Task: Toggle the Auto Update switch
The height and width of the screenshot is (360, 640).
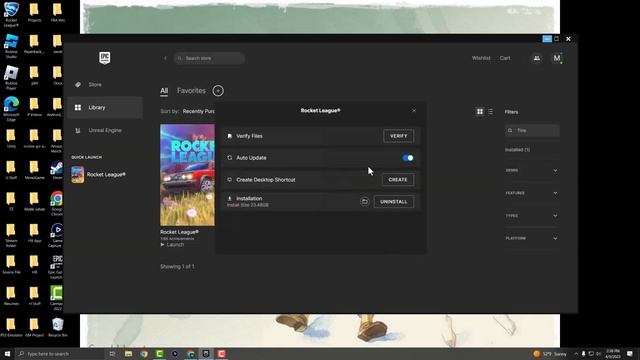Action: point(407,158)
